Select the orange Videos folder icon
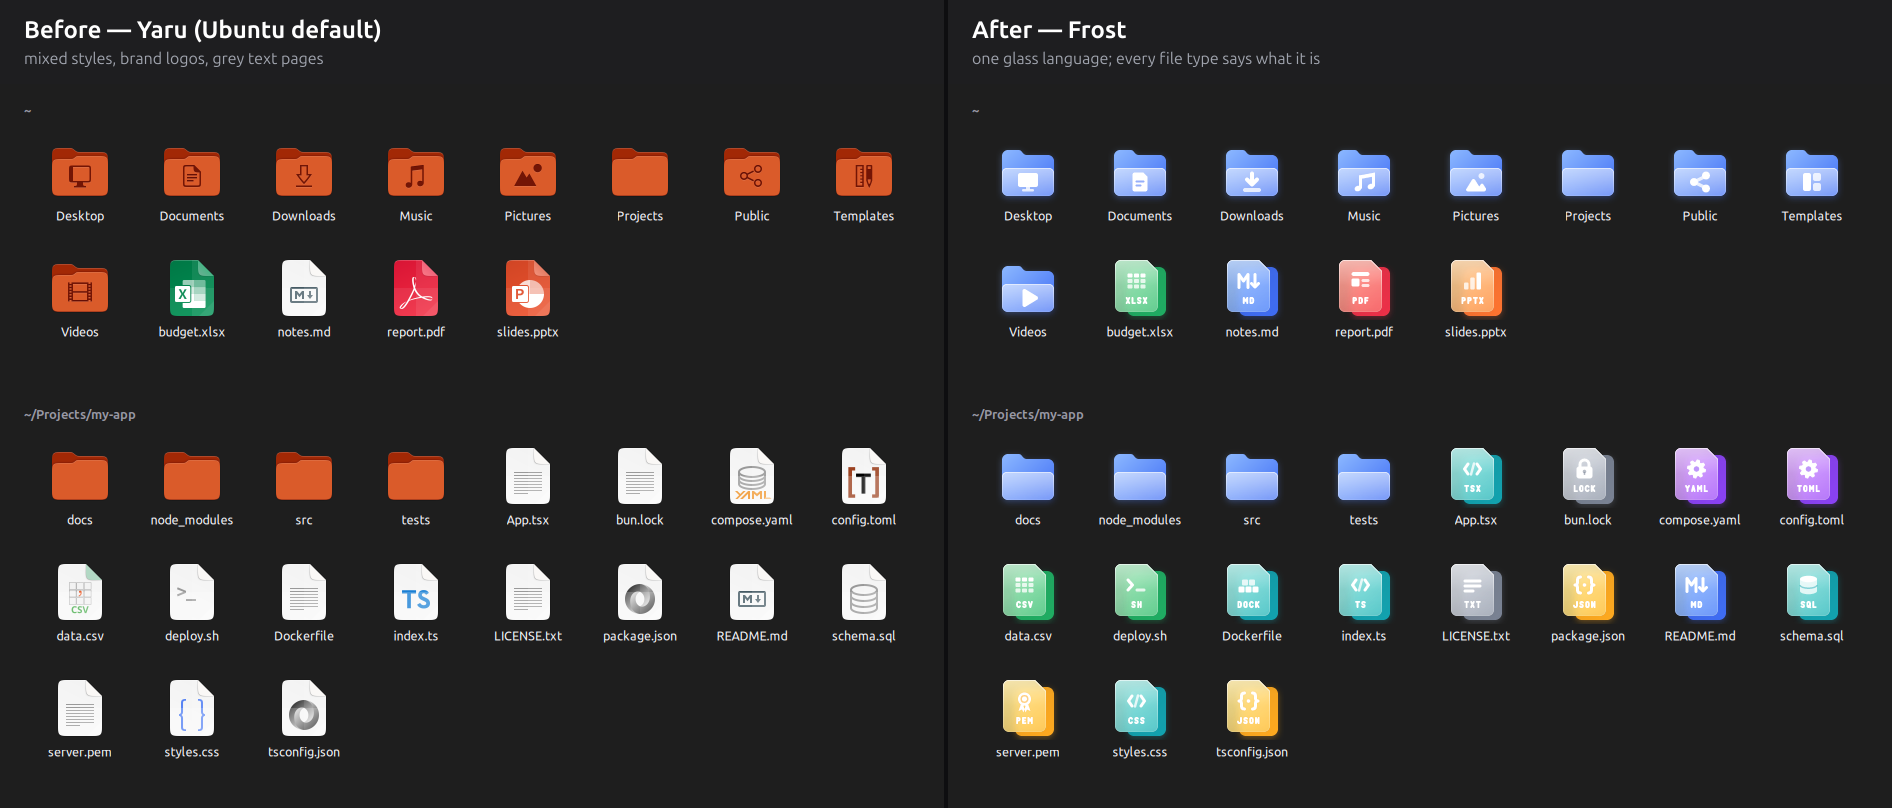Viewport: 1892px width, 808px height. [80, 289]
